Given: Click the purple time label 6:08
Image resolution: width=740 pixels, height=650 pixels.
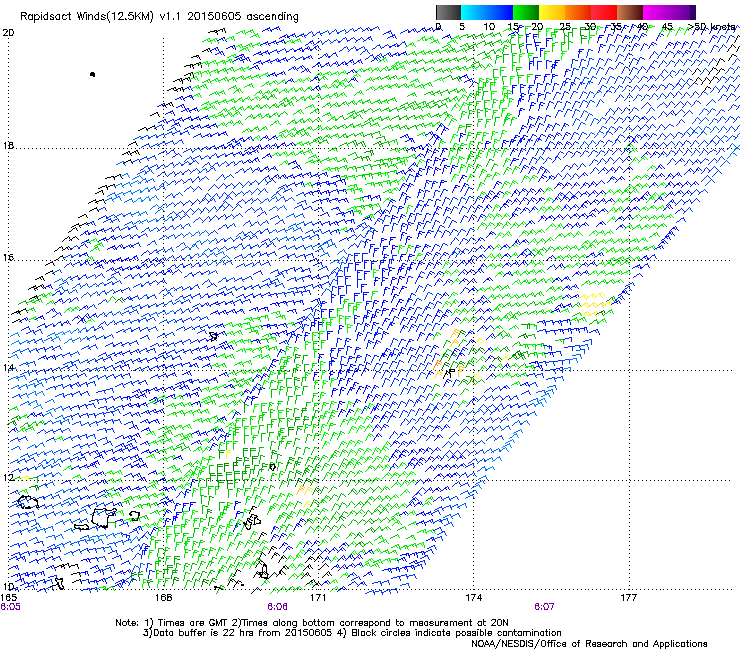Looking at the screenshot, I should 277,607.
